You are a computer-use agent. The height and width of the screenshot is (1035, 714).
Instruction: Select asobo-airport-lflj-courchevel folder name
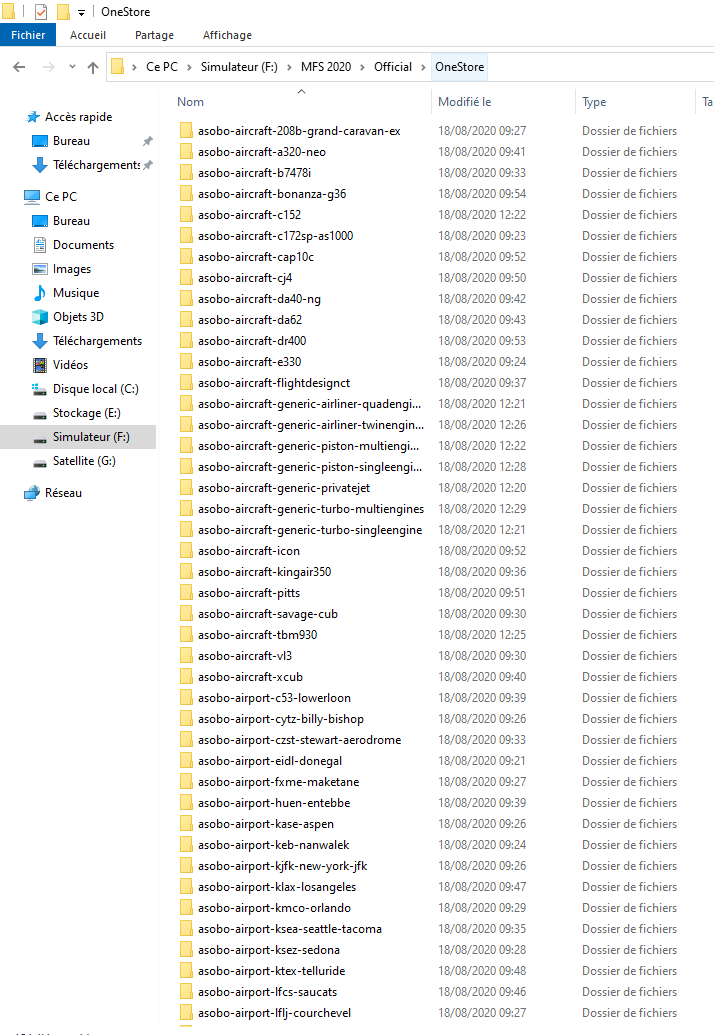(275, 1013)
